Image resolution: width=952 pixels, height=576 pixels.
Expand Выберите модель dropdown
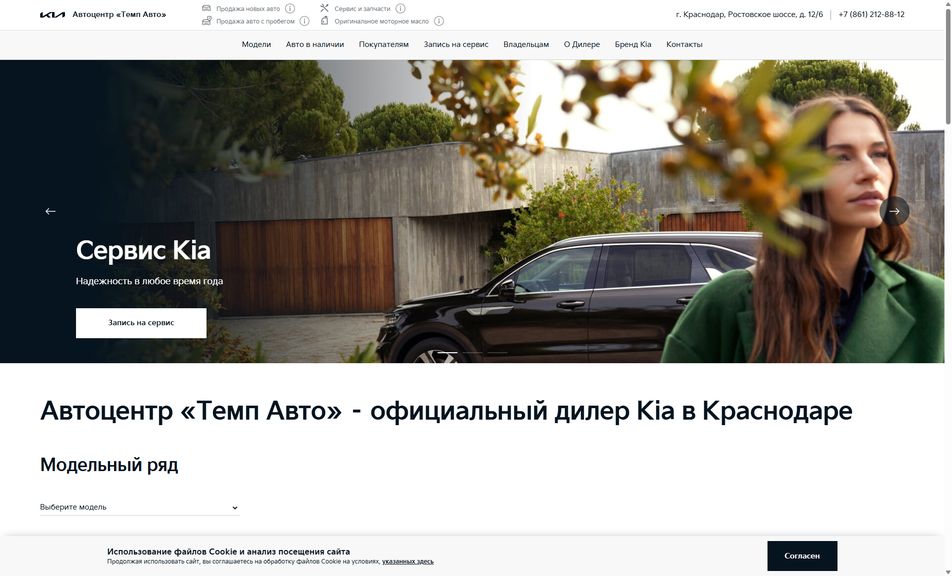coord(140,507)
